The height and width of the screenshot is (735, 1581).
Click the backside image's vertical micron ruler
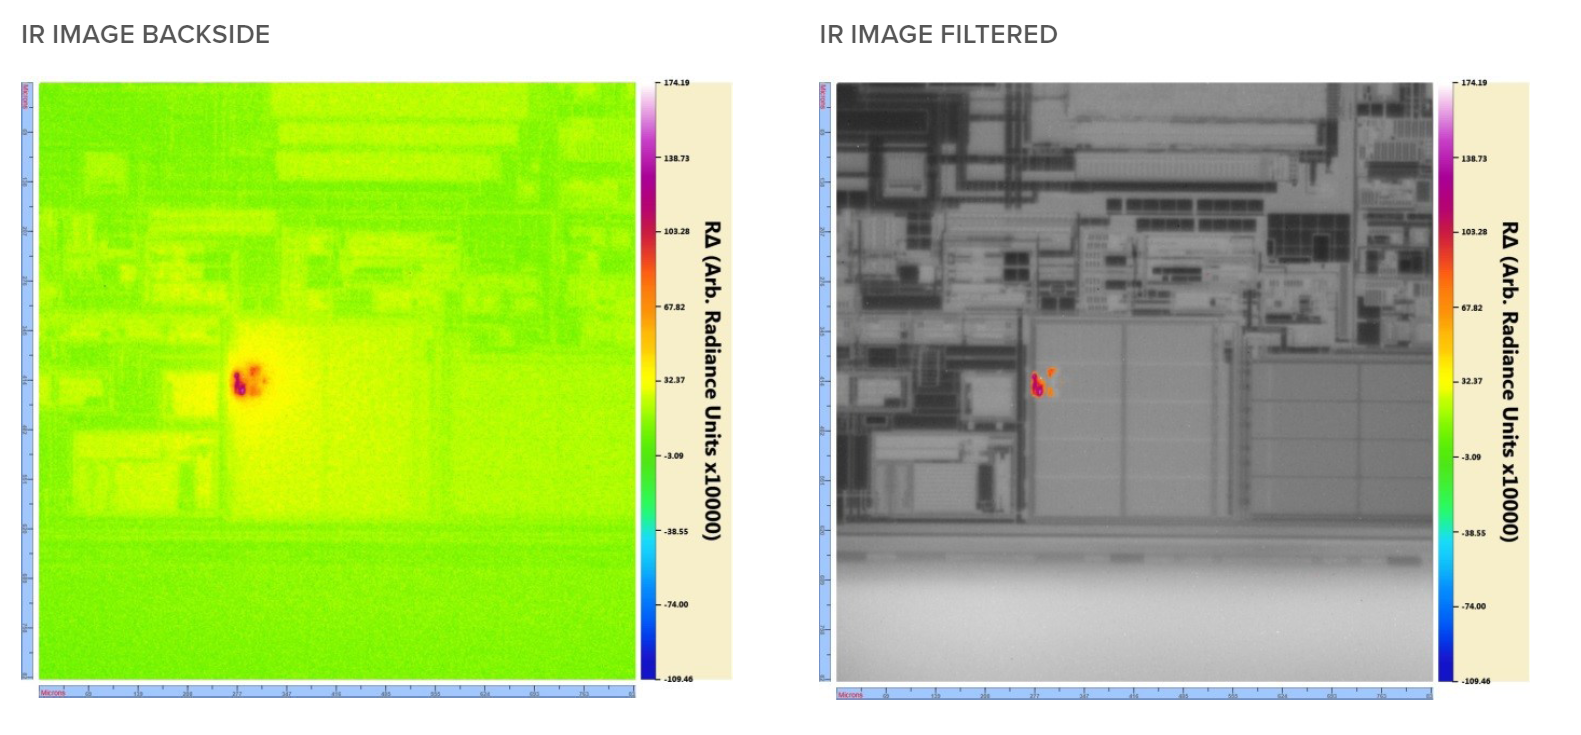tap(27, 381)
